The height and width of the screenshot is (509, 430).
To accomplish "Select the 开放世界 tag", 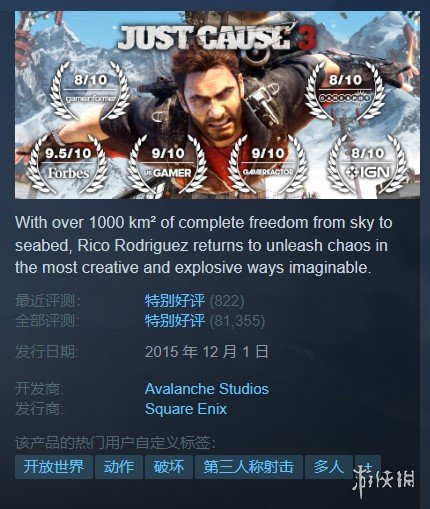I will (x=54, y=467).
